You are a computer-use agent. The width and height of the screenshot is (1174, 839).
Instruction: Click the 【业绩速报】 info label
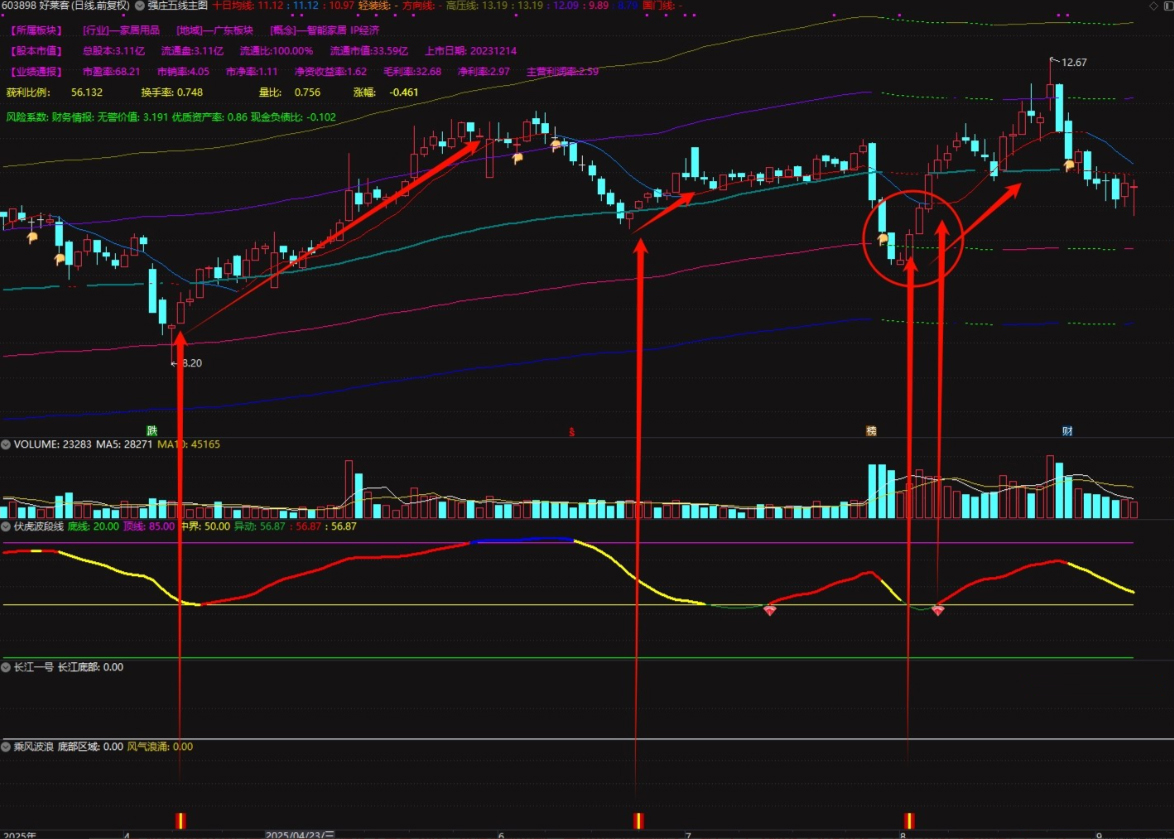point(37,72)
